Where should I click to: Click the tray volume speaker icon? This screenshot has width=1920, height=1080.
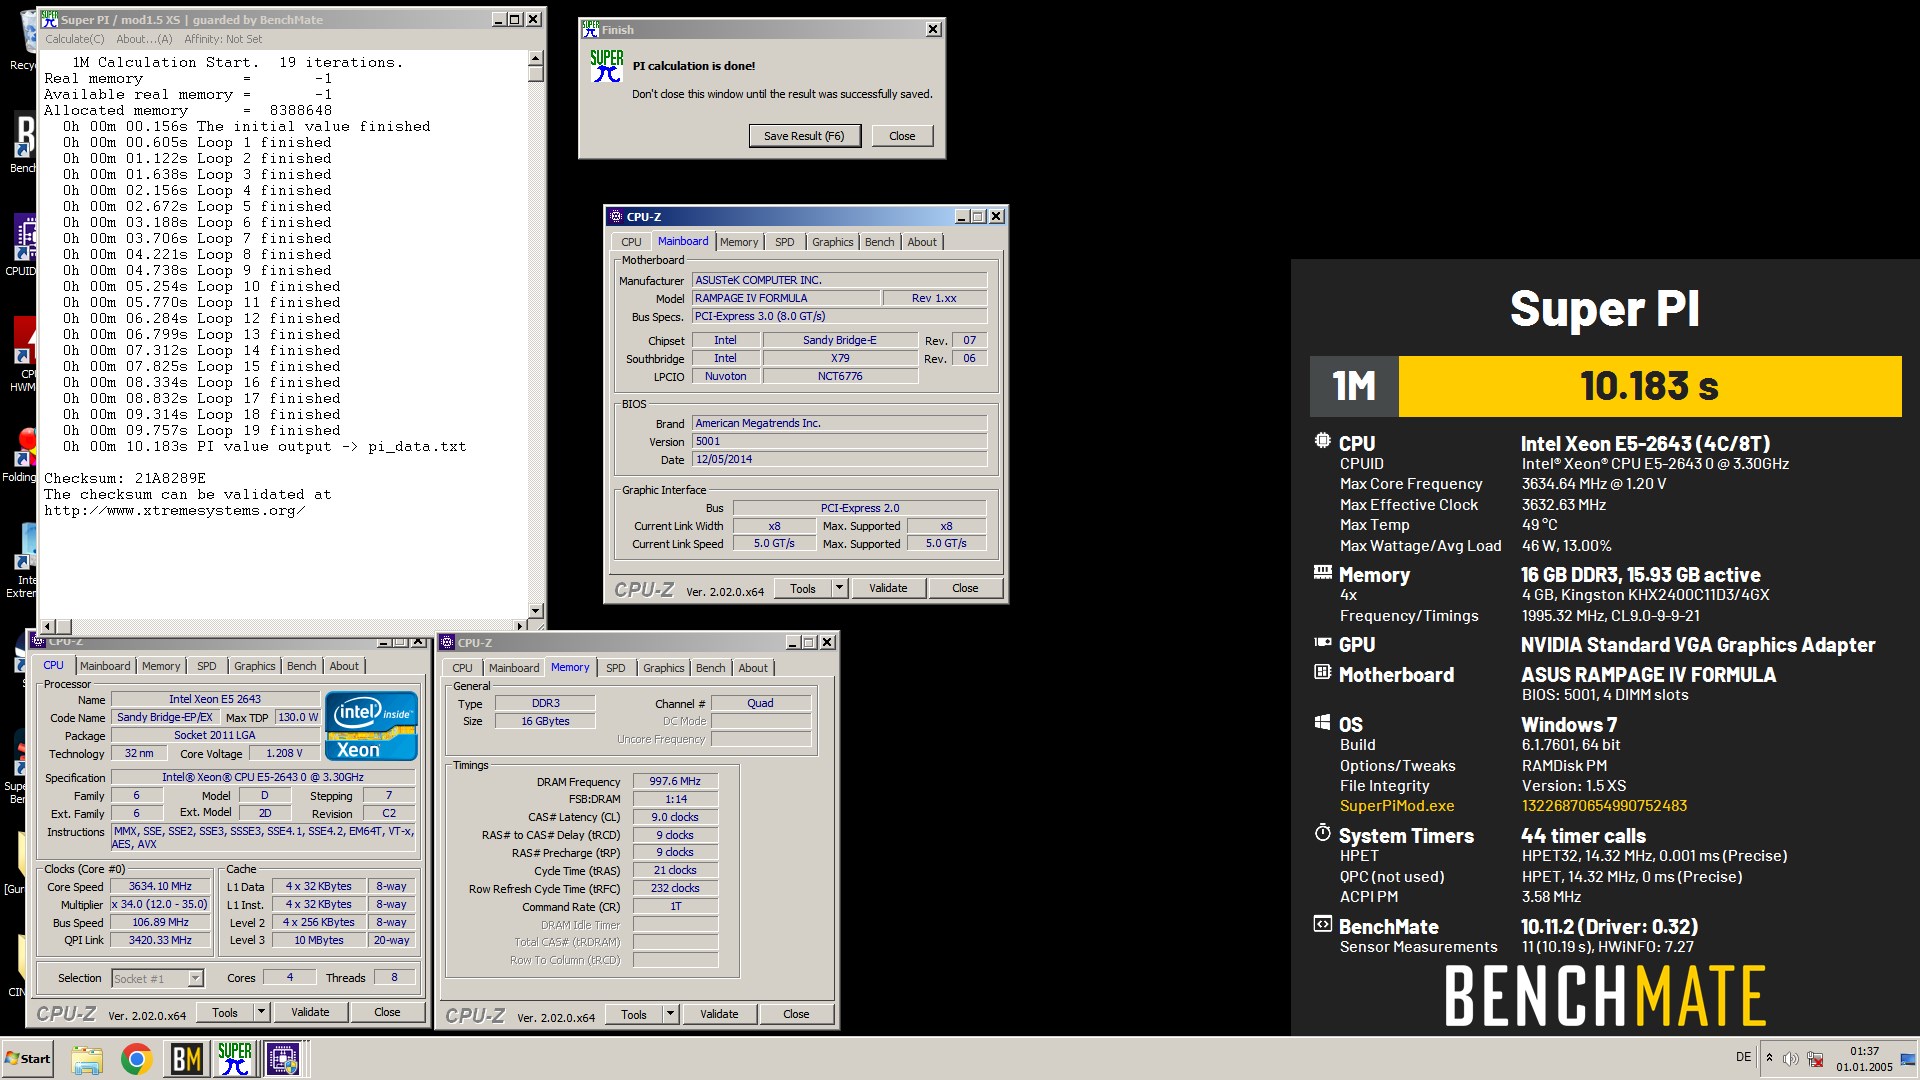[1791, 1059]
